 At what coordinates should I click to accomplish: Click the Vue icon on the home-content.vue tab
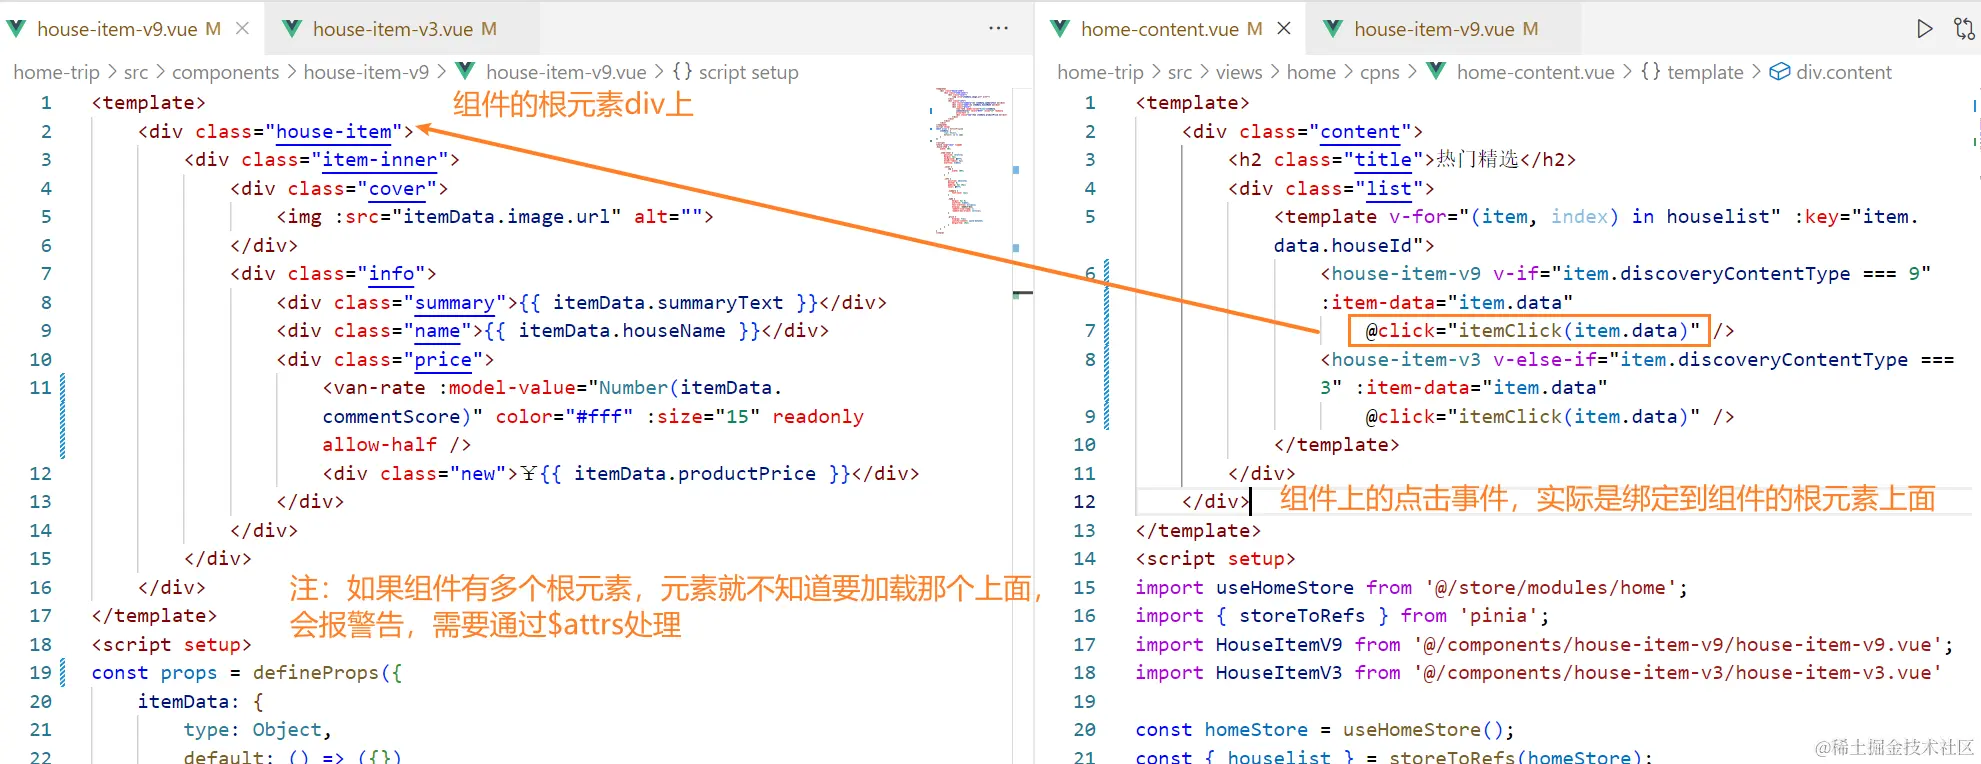coord(1060,29)
